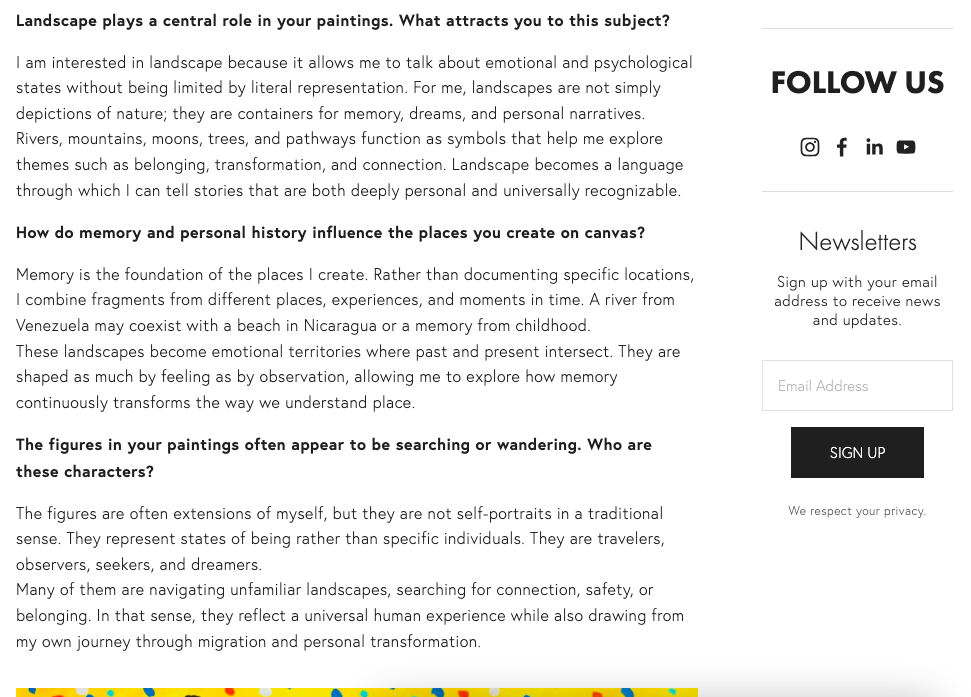Visit the Facebook page icon
Viewport: 971px width, 697px height.
tap(842, 147)
